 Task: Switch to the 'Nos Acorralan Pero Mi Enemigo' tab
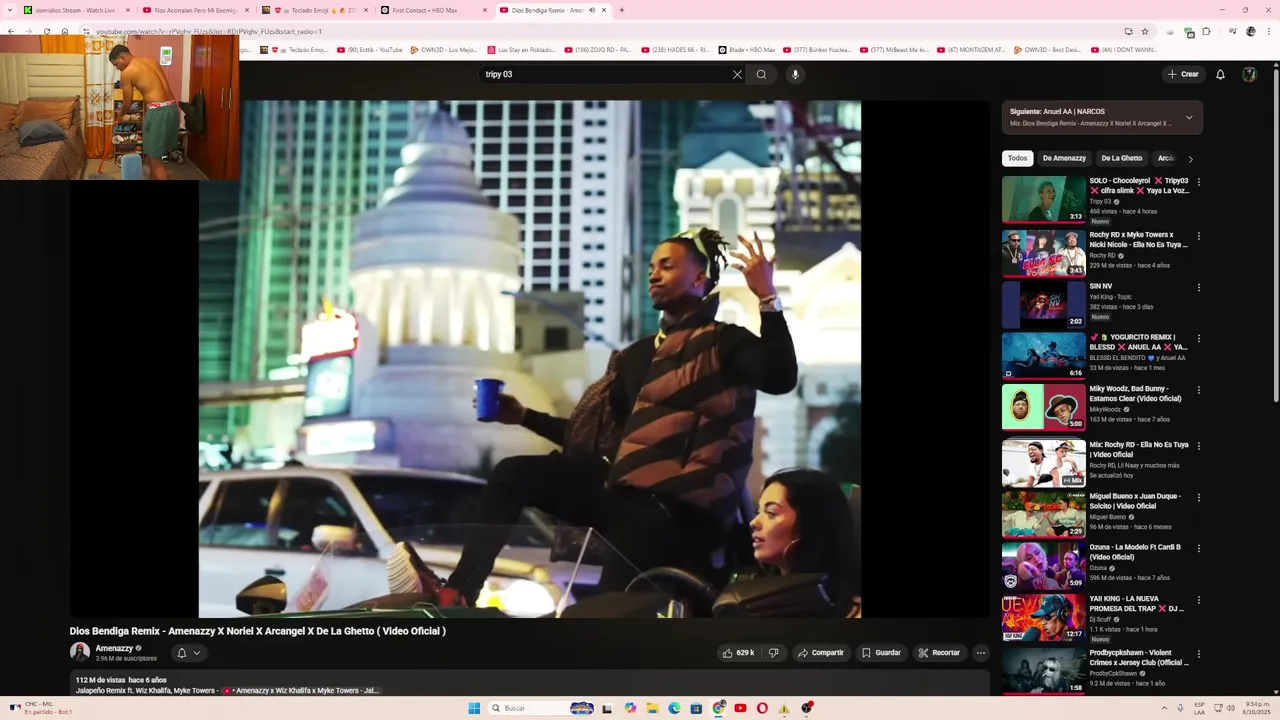(195, 10)
